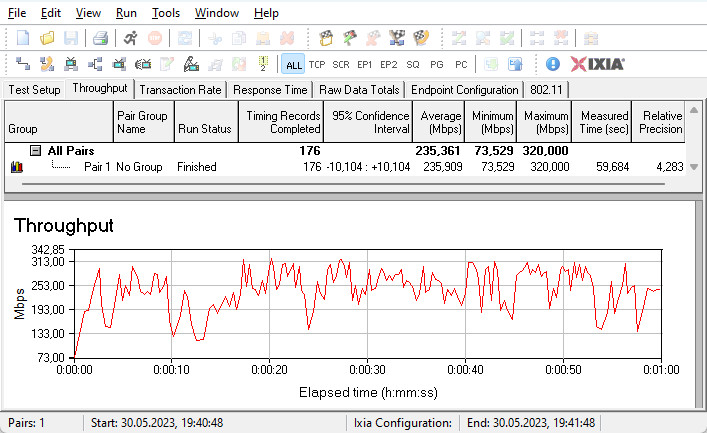Group pairs by EP2 endpoint
707x433 pixels.
(389, 64)
